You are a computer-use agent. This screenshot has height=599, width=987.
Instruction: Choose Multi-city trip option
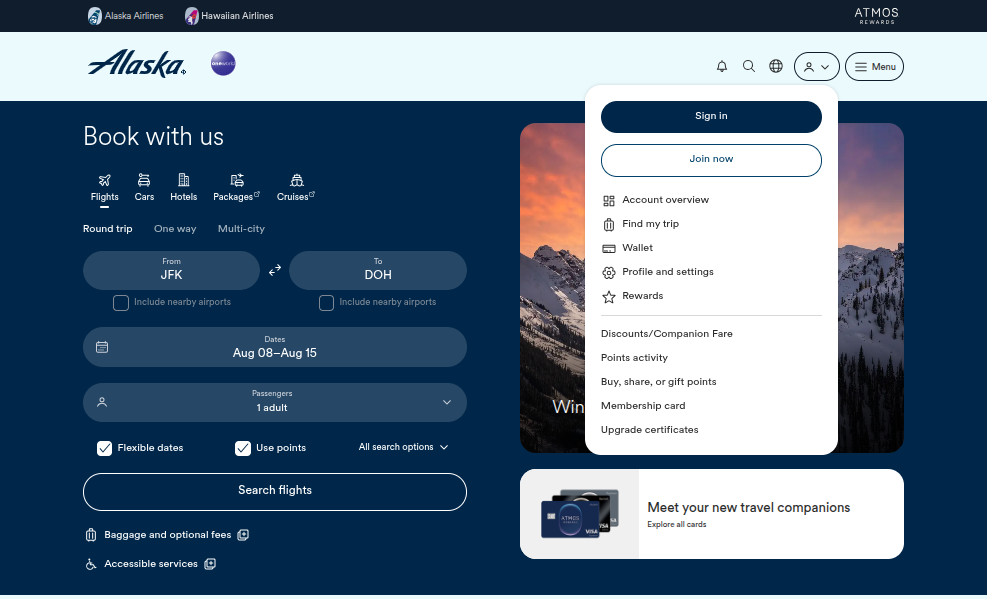[x=241, y=229]
